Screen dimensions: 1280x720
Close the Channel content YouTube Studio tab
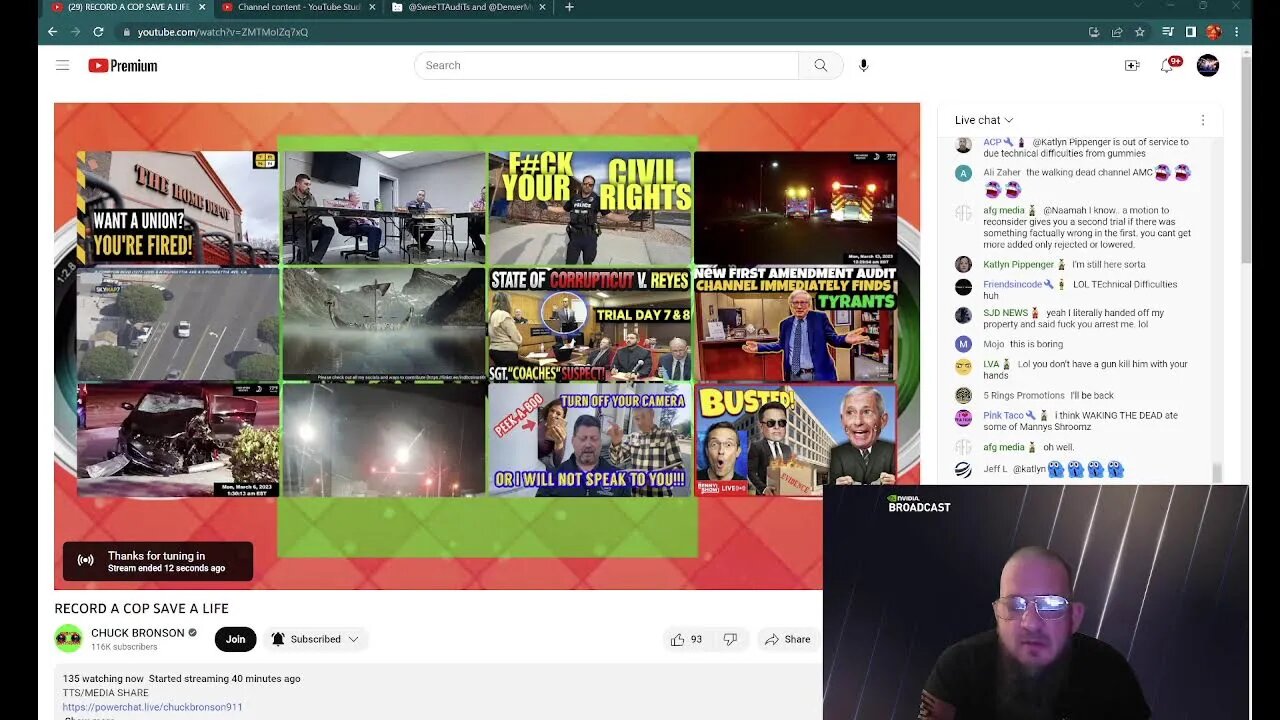(372, 7)
